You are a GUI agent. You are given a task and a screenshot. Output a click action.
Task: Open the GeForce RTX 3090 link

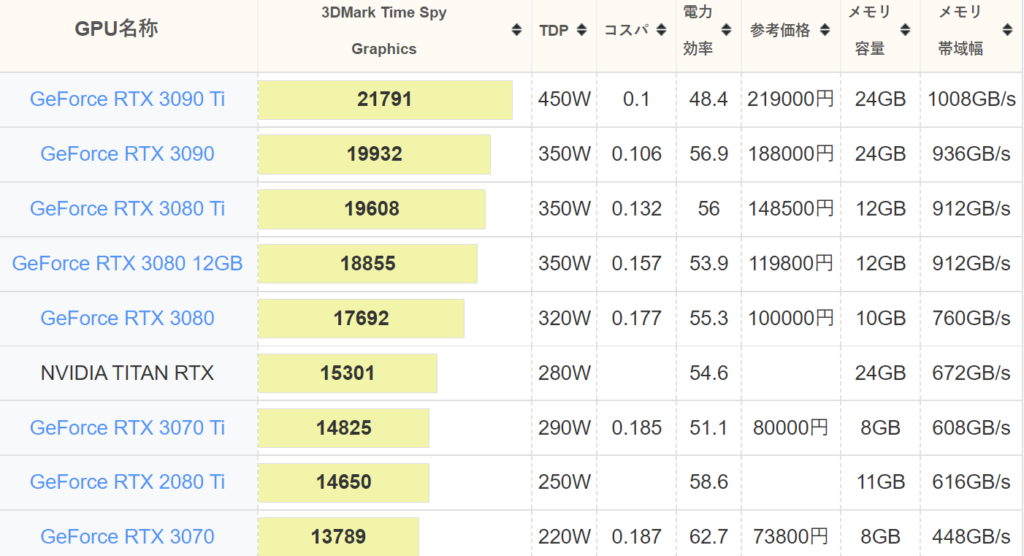pyautogui.click(x=127, y=154)
